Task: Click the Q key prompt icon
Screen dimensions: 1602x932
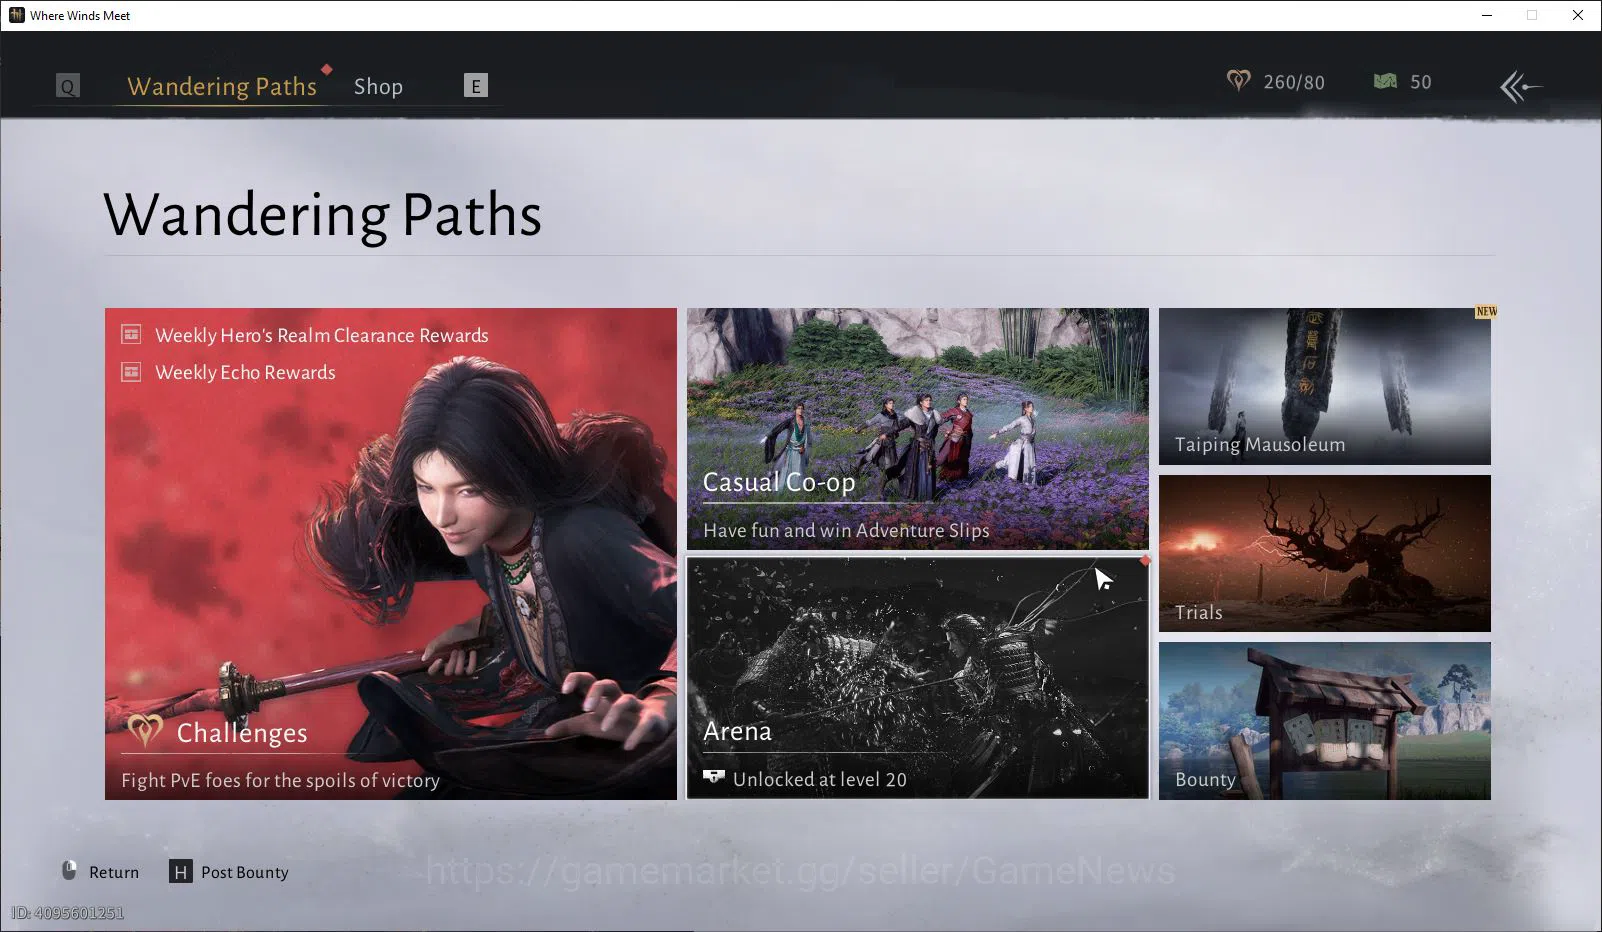Action: click(x=68, y=86)
